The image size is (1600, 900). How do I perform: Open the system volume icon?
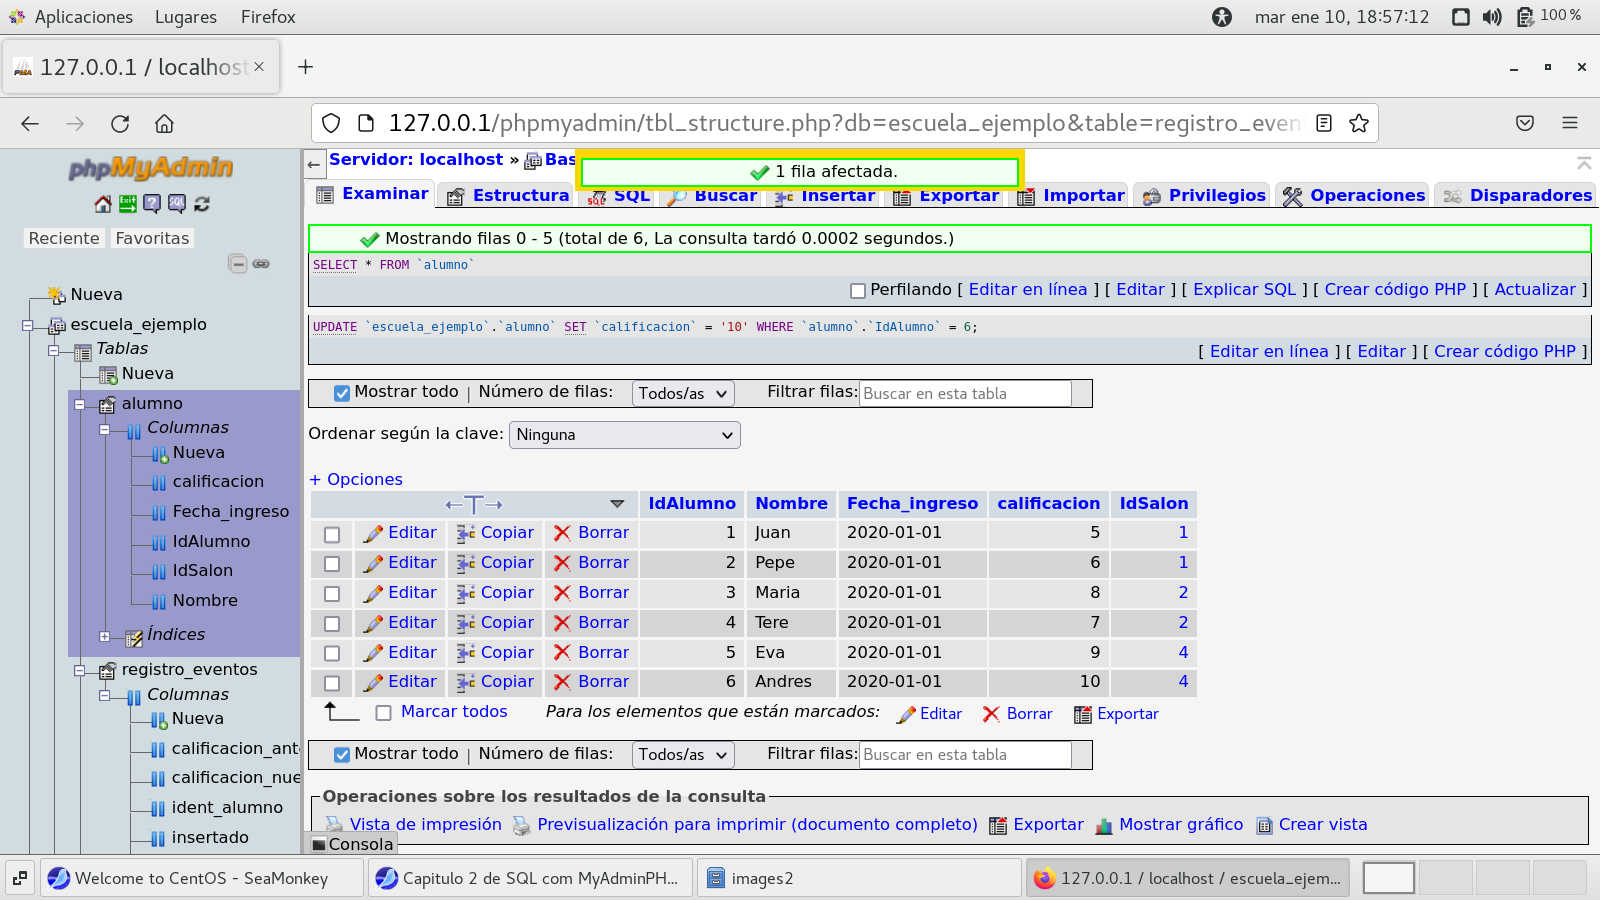pyautogui.click(x=1492, y=17)
